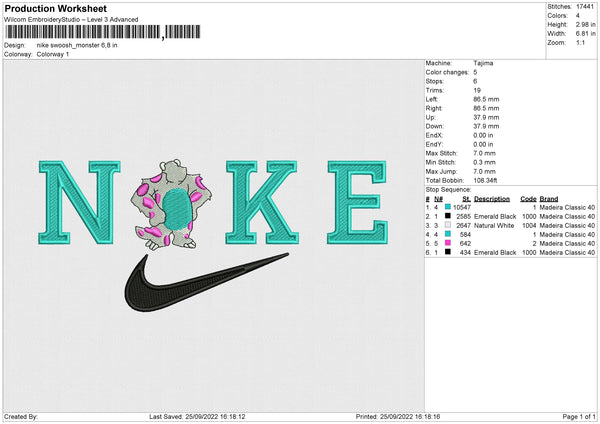Click the "Stop Sequence:" heading
Viewport: 600px width, 424px height.
pyautogui.click(x=449, y=190)
